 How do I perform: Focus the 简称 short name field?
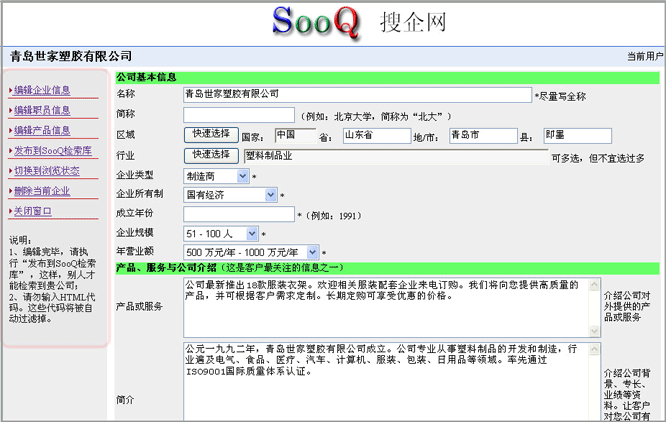(239, 115)
